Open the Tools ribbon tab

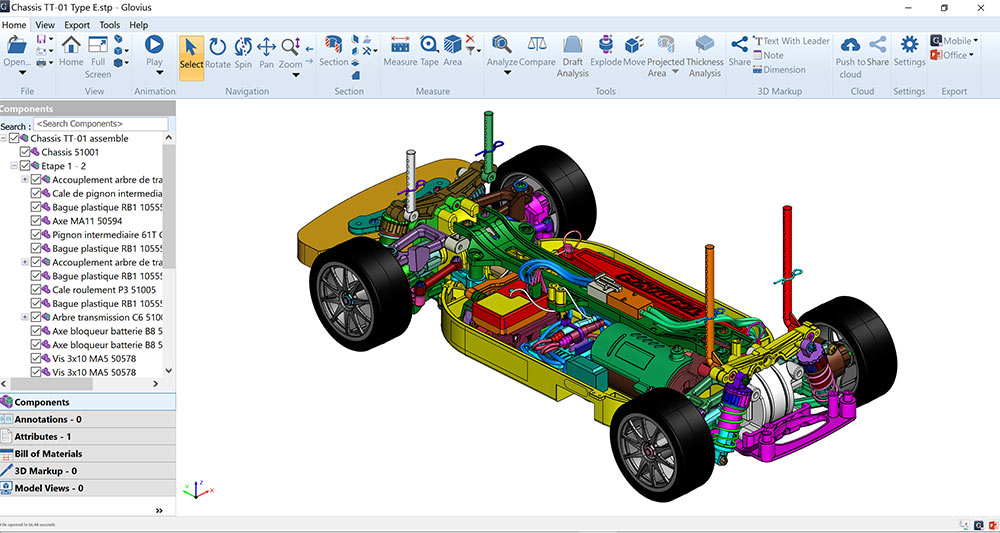[110, 24]
